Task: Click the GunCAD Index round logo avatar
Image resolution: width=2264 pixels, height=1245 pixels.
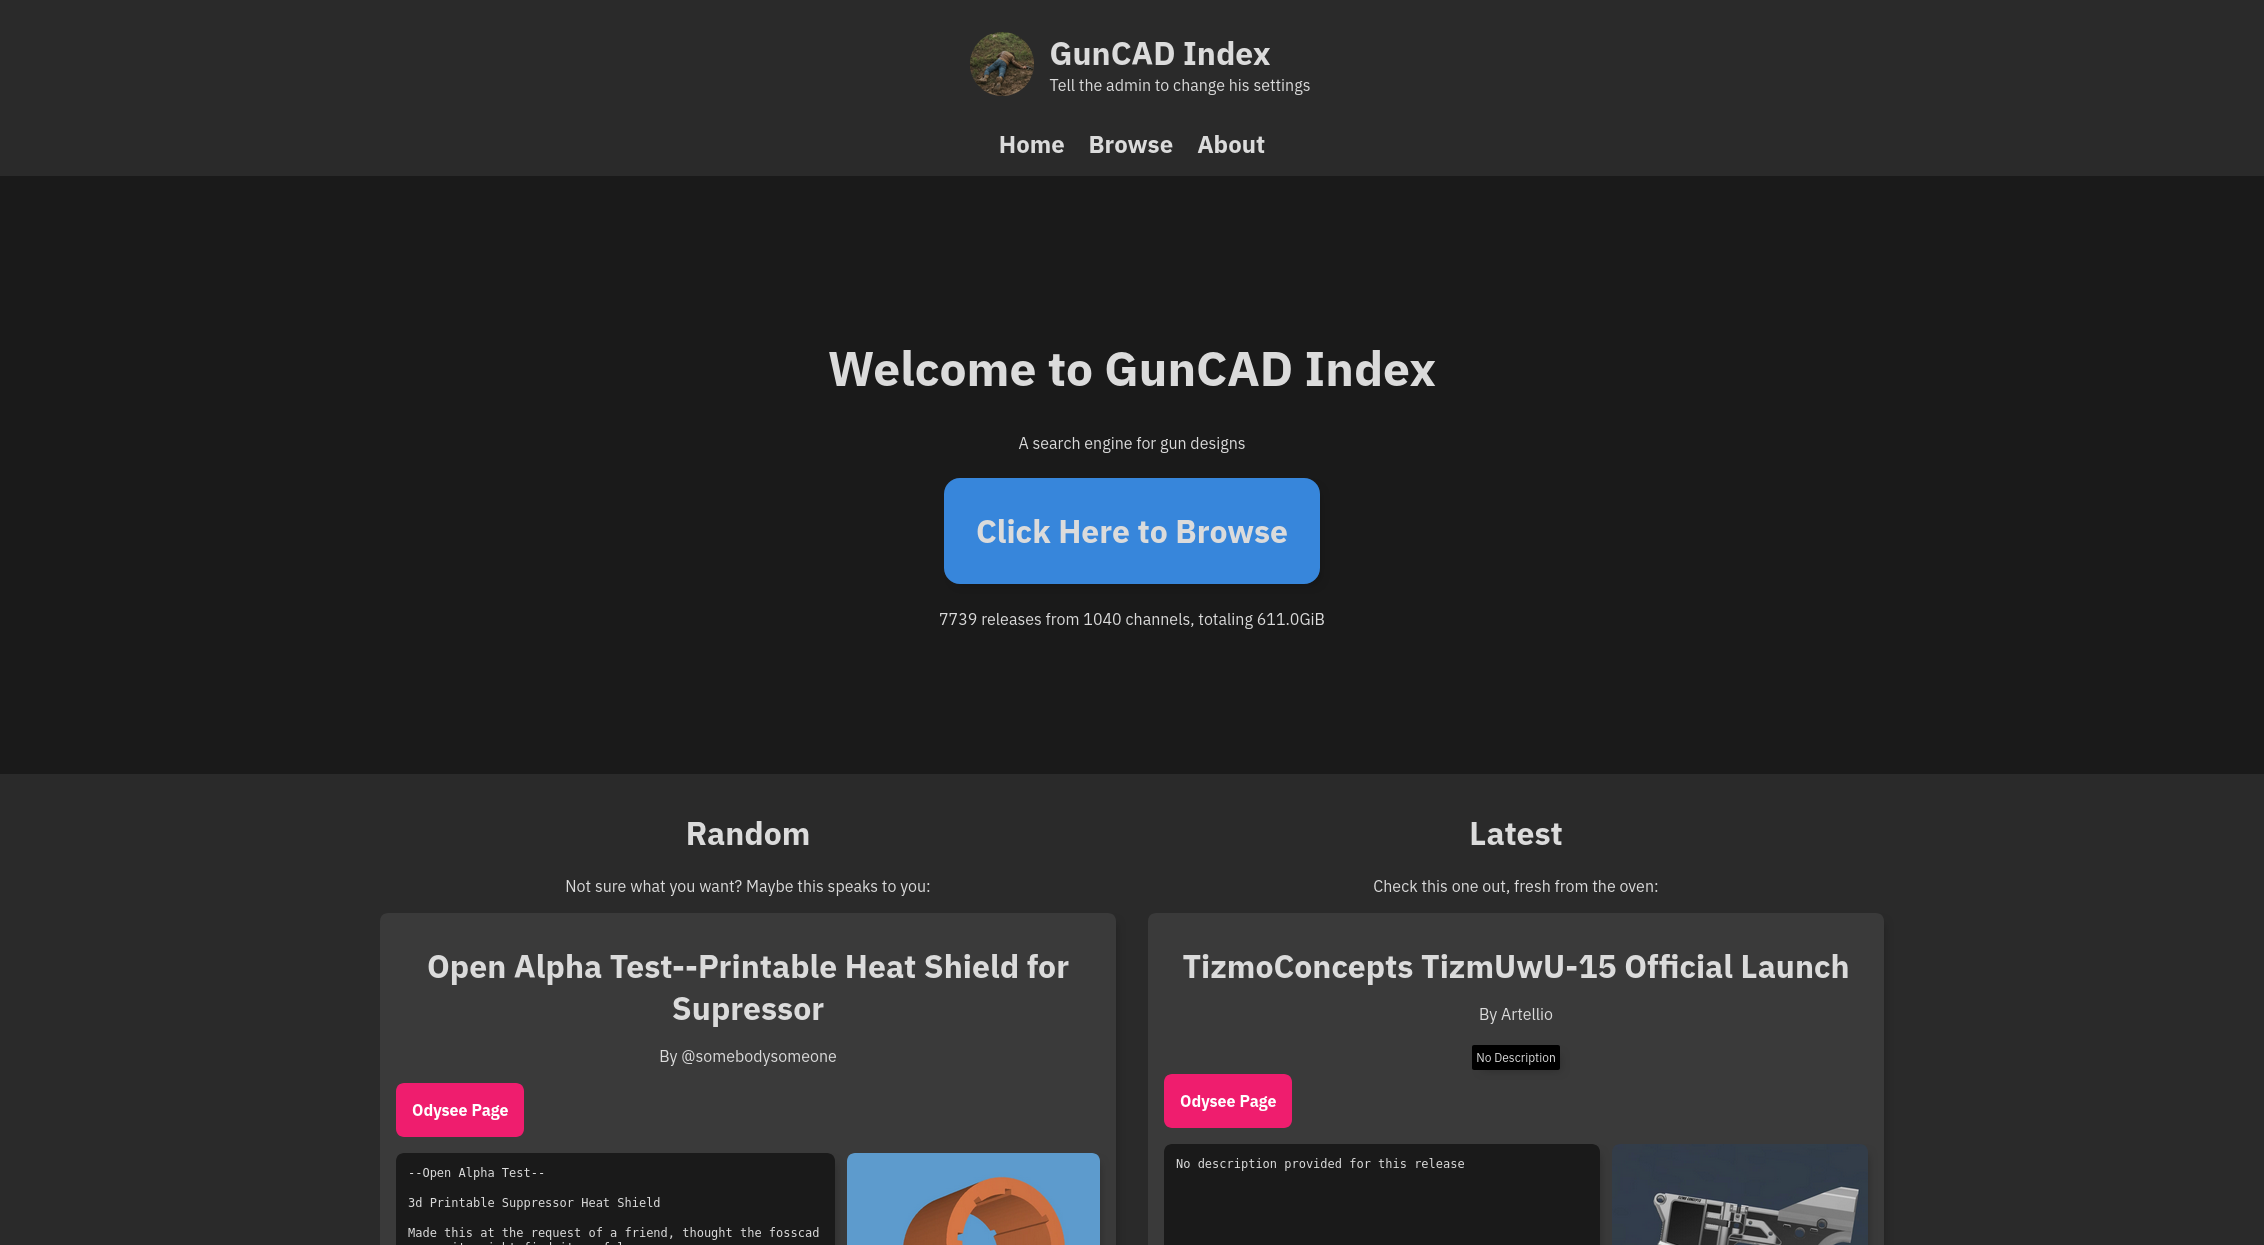Action: point(1001,64)
